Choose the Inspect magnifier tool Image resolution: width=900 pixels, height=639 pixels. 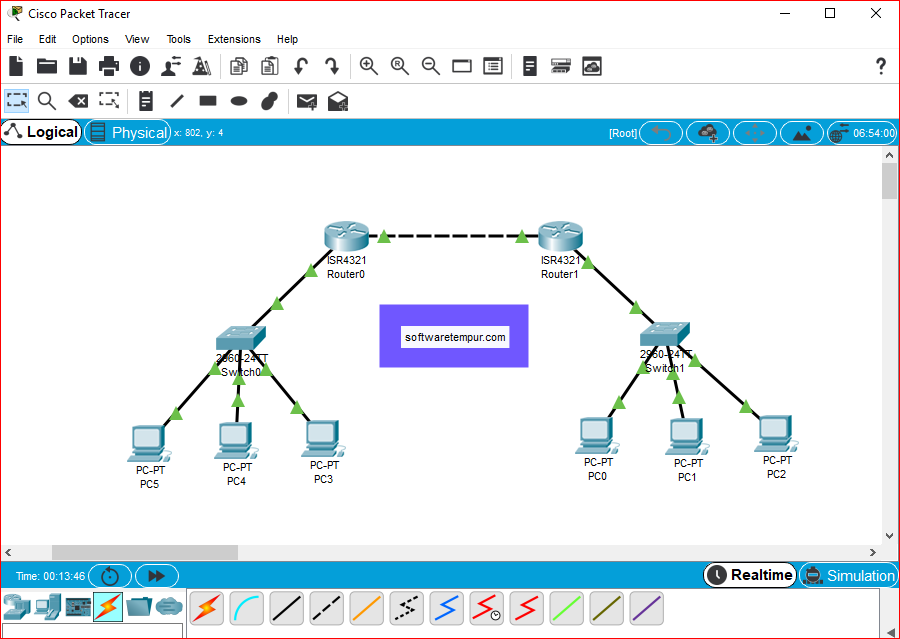47,101
